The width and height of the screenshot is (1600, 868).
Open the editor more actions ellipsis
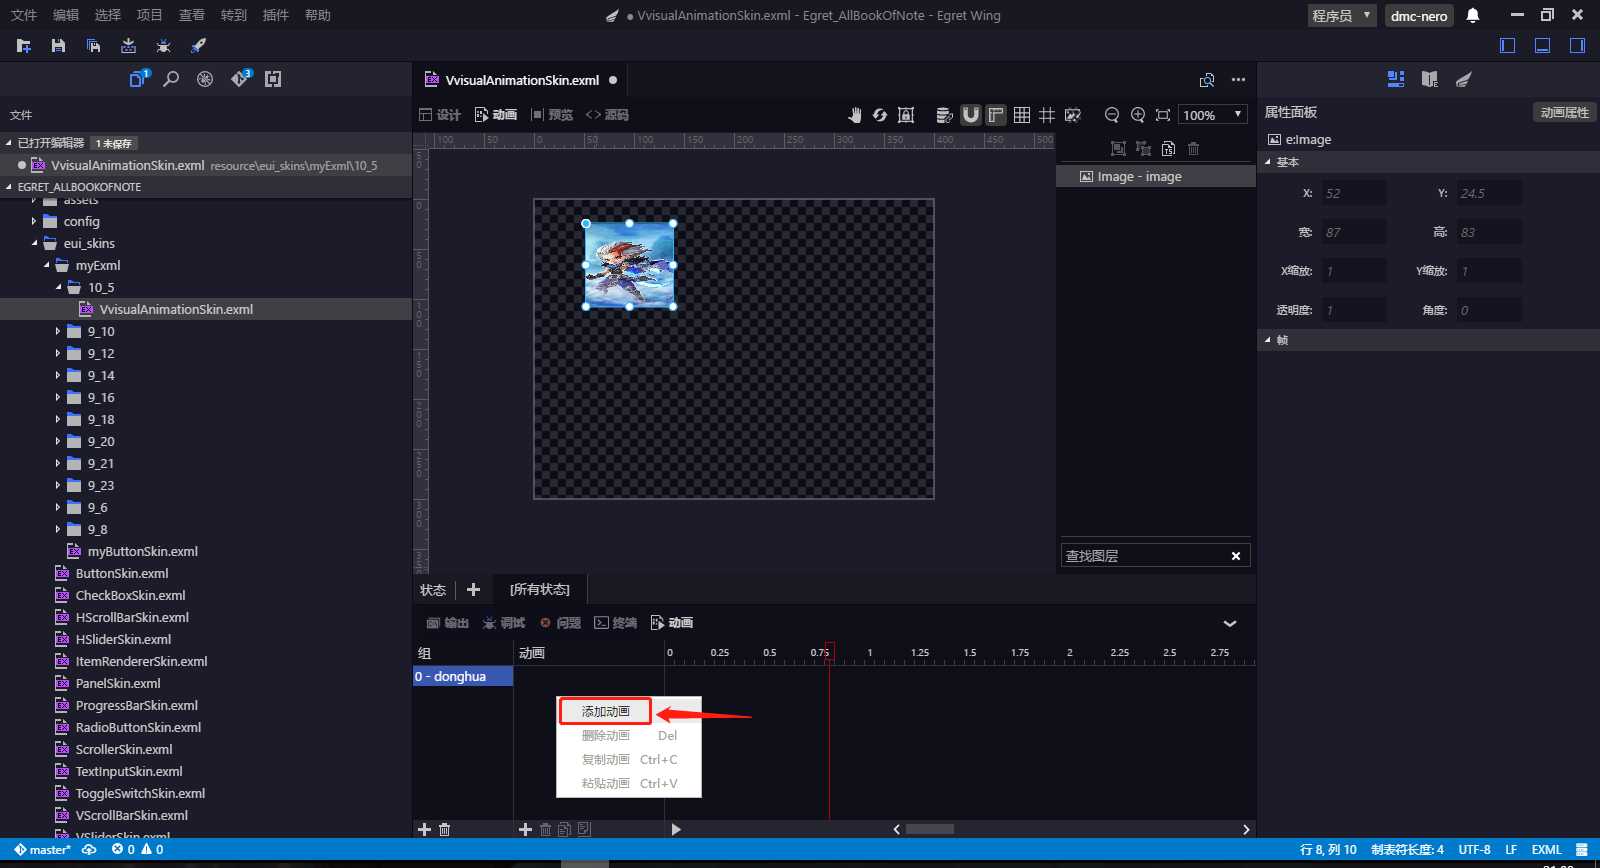(x=1238, y=80)
